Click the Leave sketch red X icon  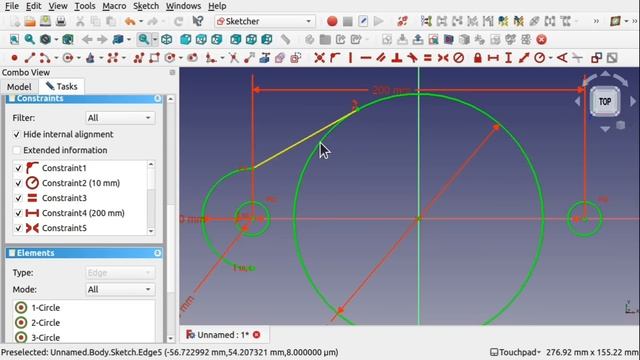coord(541,40)
